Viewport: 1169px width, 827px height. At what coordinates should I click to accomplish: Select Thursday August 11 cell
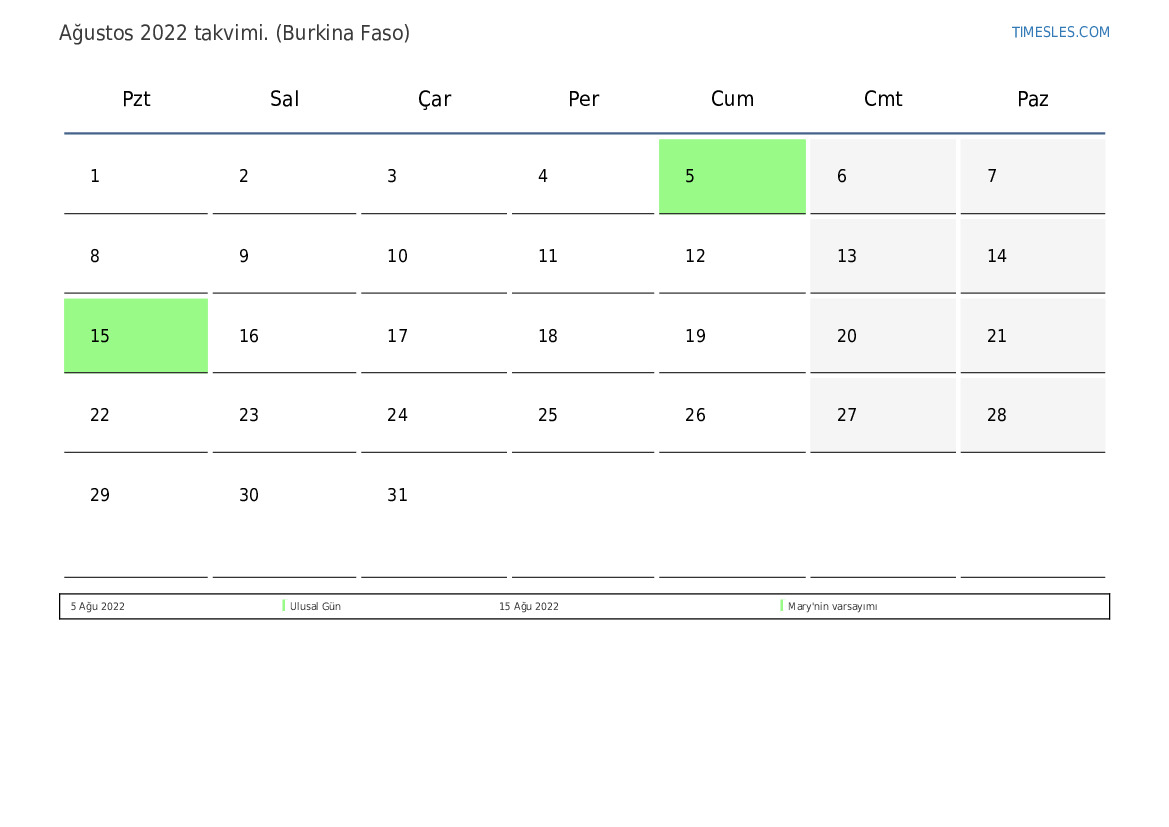582,256
